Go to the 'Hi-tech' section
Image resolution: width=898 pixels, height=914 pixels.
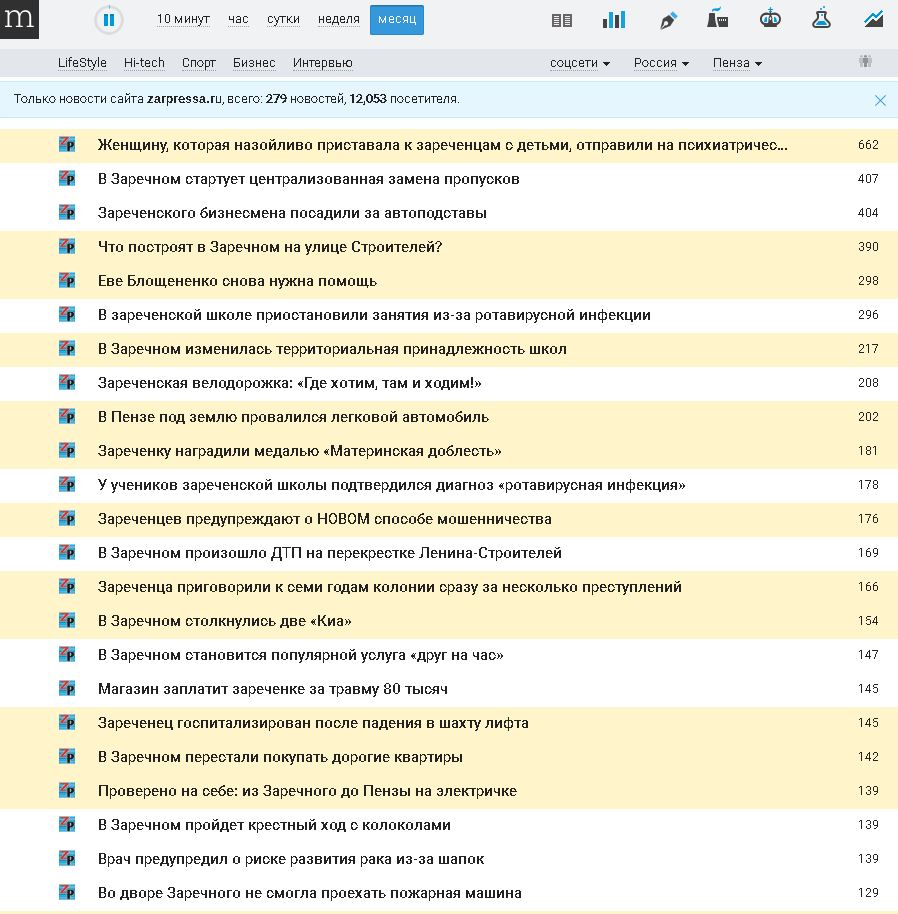click(144, 63)
